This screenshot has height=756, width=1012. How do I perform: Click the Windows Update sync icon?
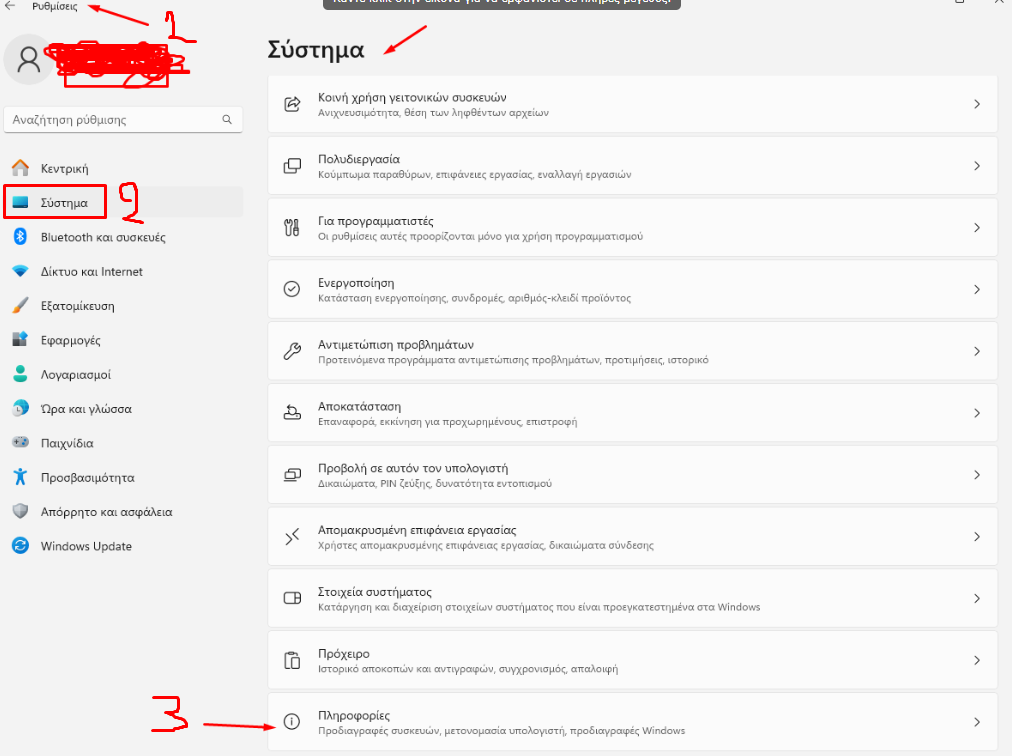click(x=20, y=546)
